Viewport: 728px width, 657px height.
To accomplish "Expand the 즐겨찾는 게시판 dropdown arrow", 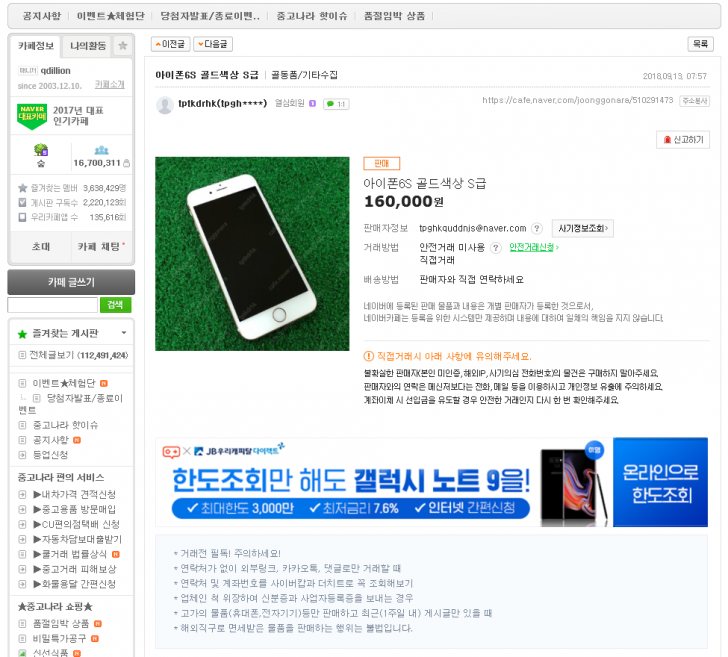I will click(123, 333).
